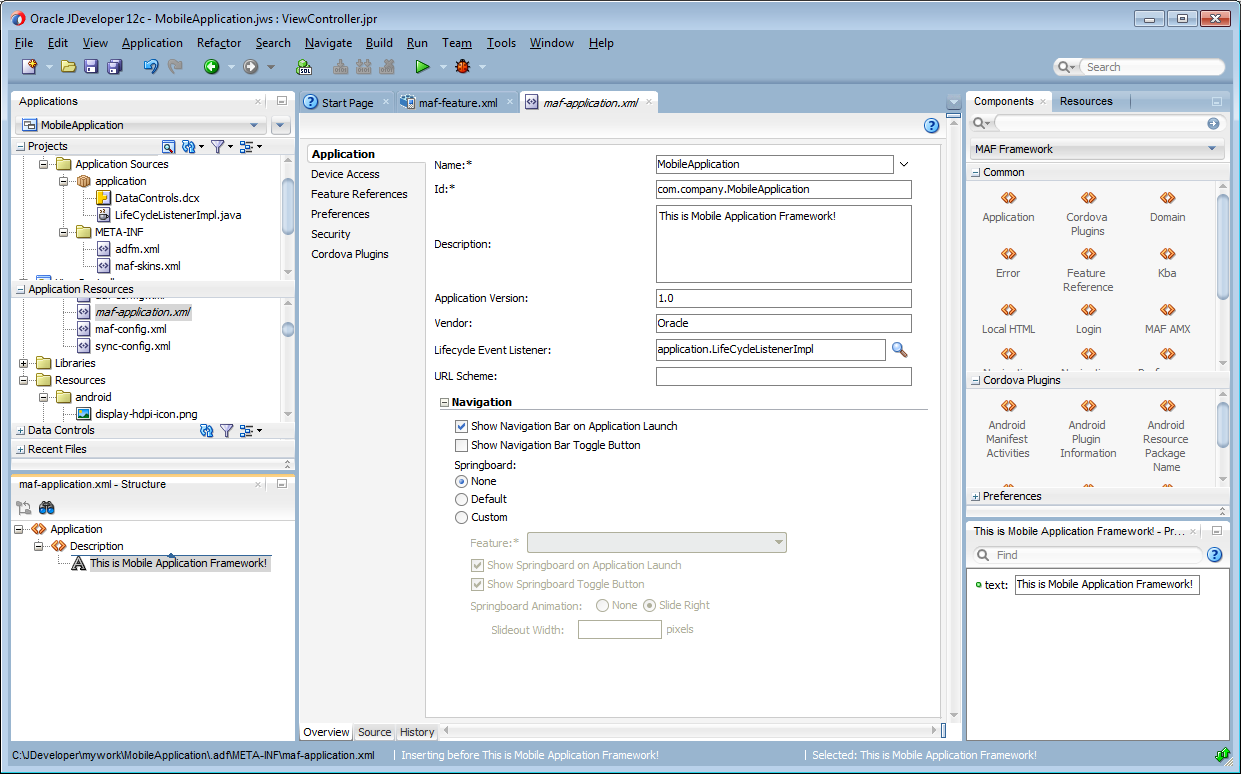Click the green Back navigation arrow
The height and width of the screenshot is (774, 1241).
tap(212, 67)
